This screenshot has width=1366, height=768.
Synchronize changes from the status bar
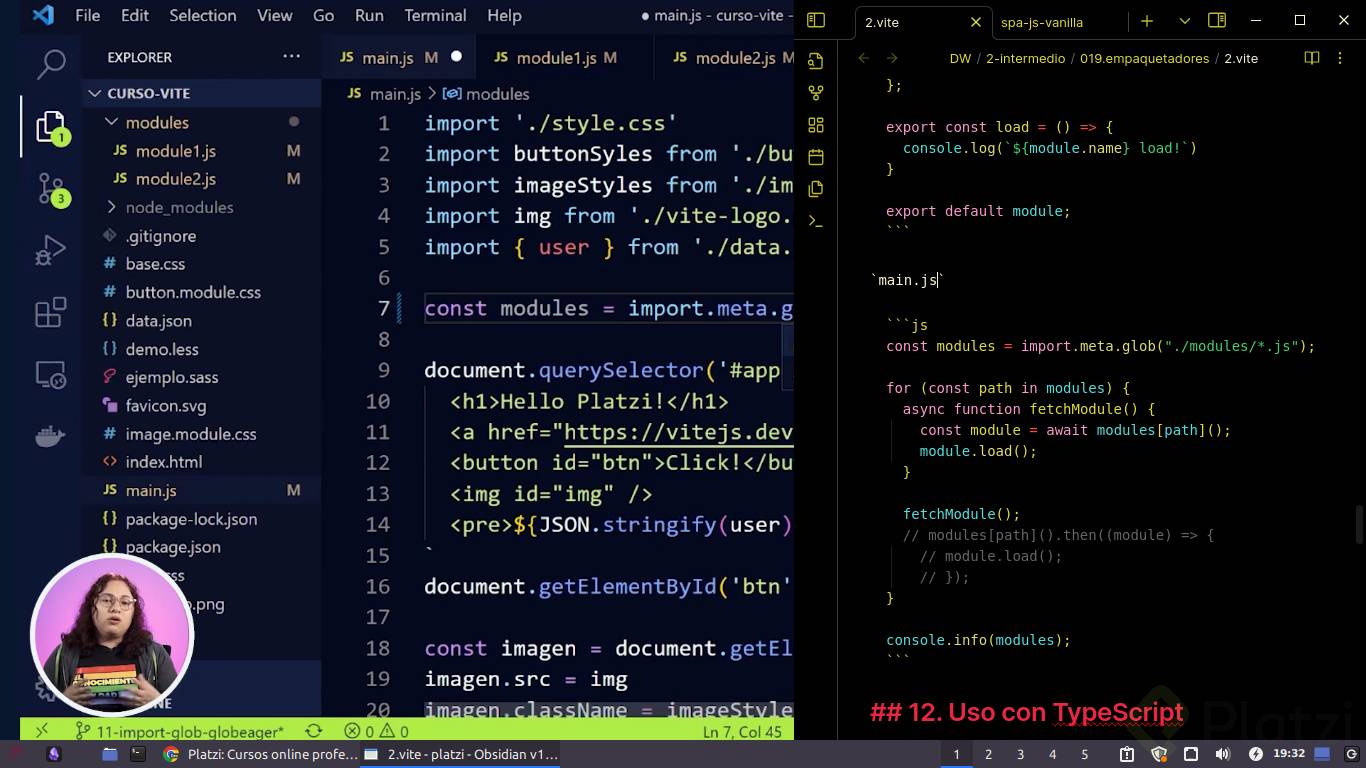point(314,731)
